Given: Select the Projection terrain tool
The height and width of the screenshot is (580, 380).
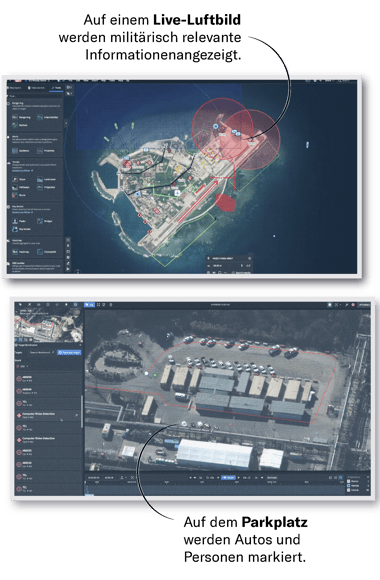Looking at the screenshot, I should coord(46,187).
